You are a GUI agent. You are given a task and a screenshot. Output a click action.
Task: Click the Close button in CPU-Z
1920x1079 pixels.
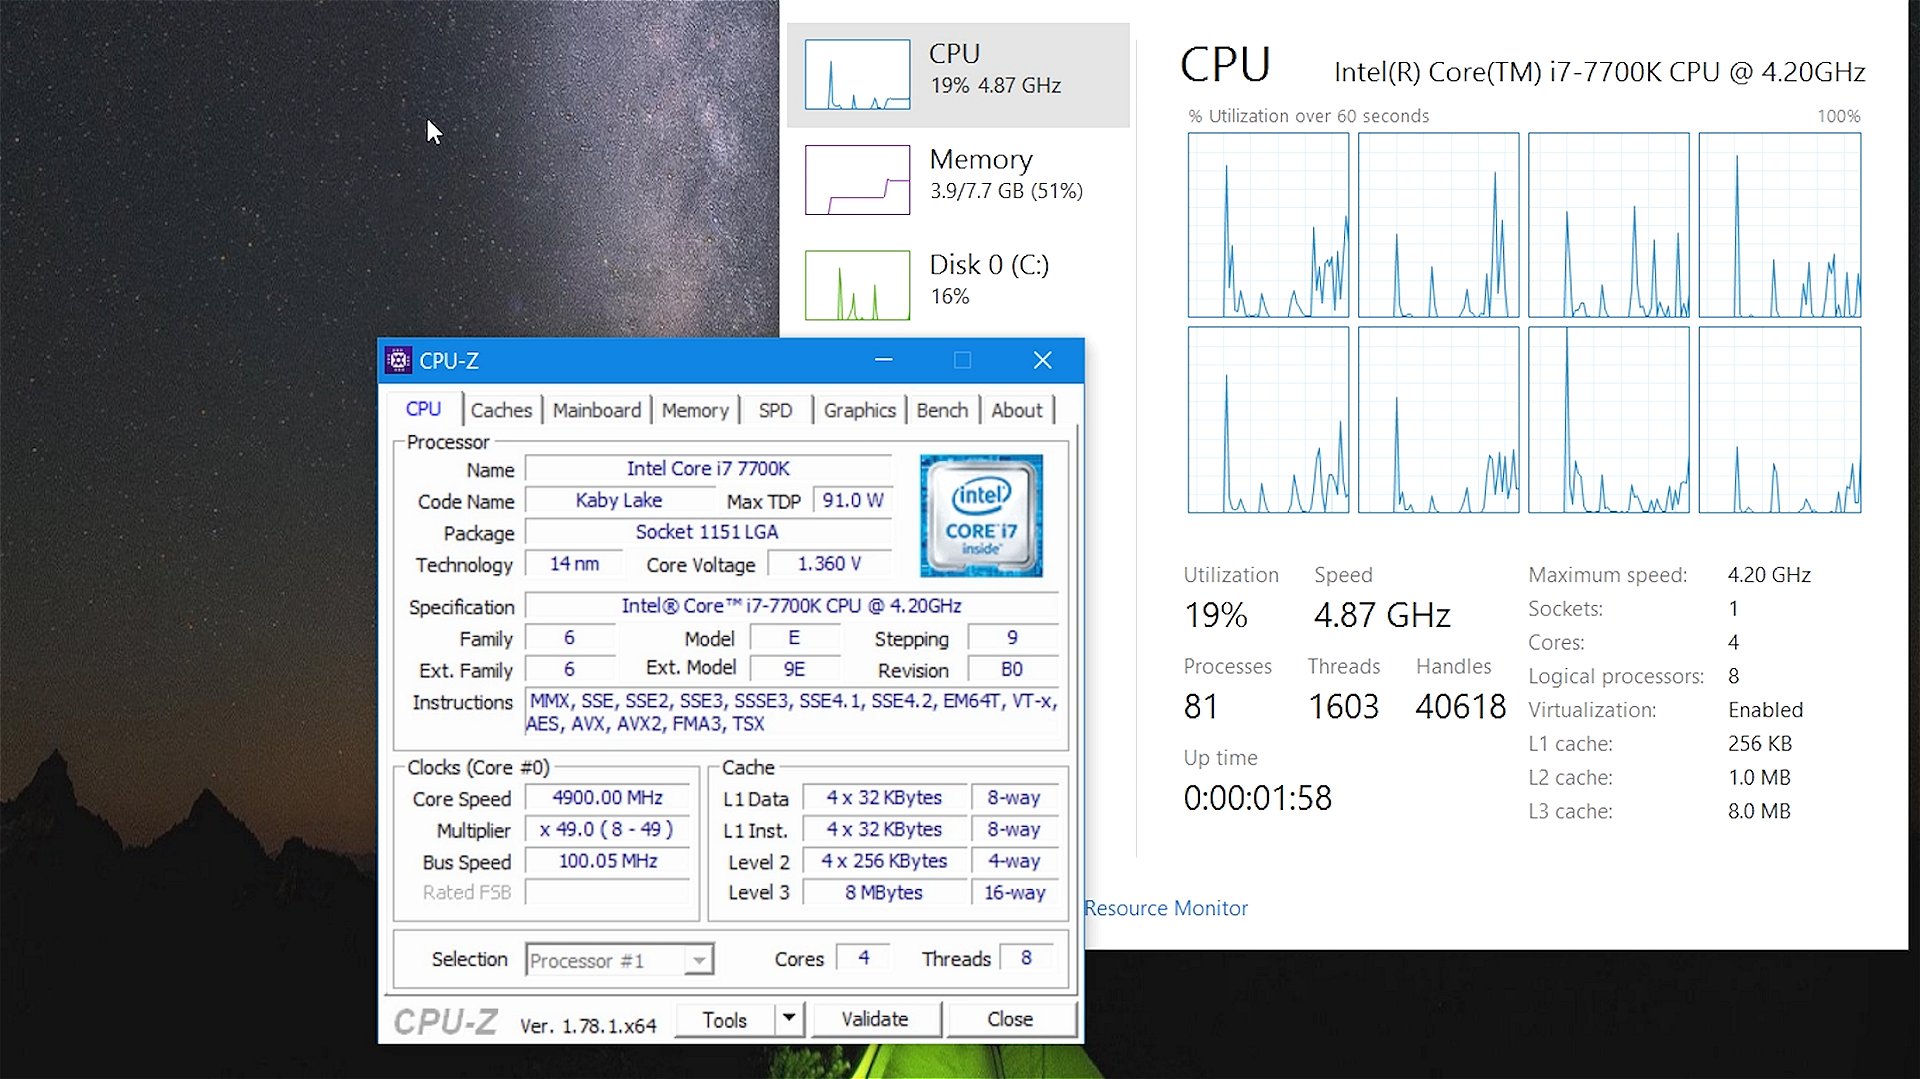tap(1010, 1019)
